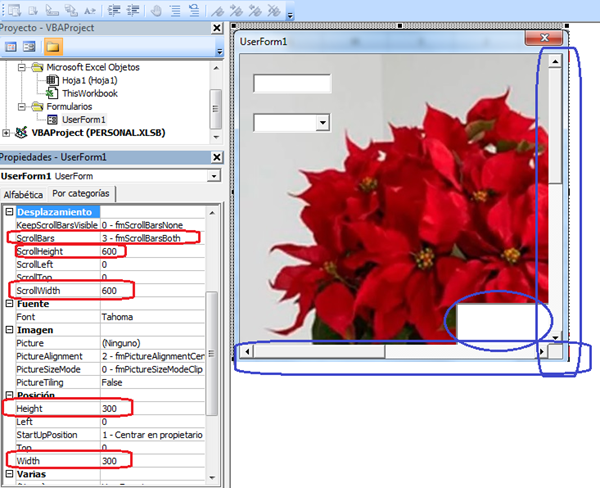
Task: Click the ScrollBars value 3 - fmScrollBarsBoth
Action: tap(141, 238)
